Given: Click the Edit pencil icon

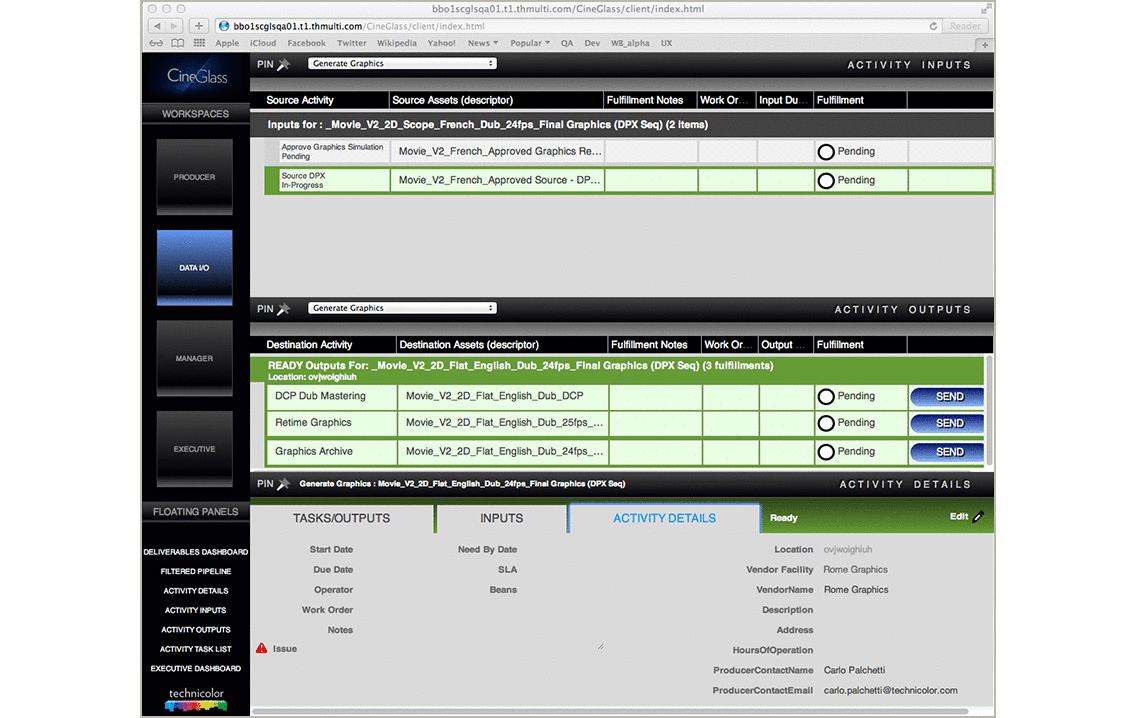Looking at the screenshot, I should [x=978, y=517].
